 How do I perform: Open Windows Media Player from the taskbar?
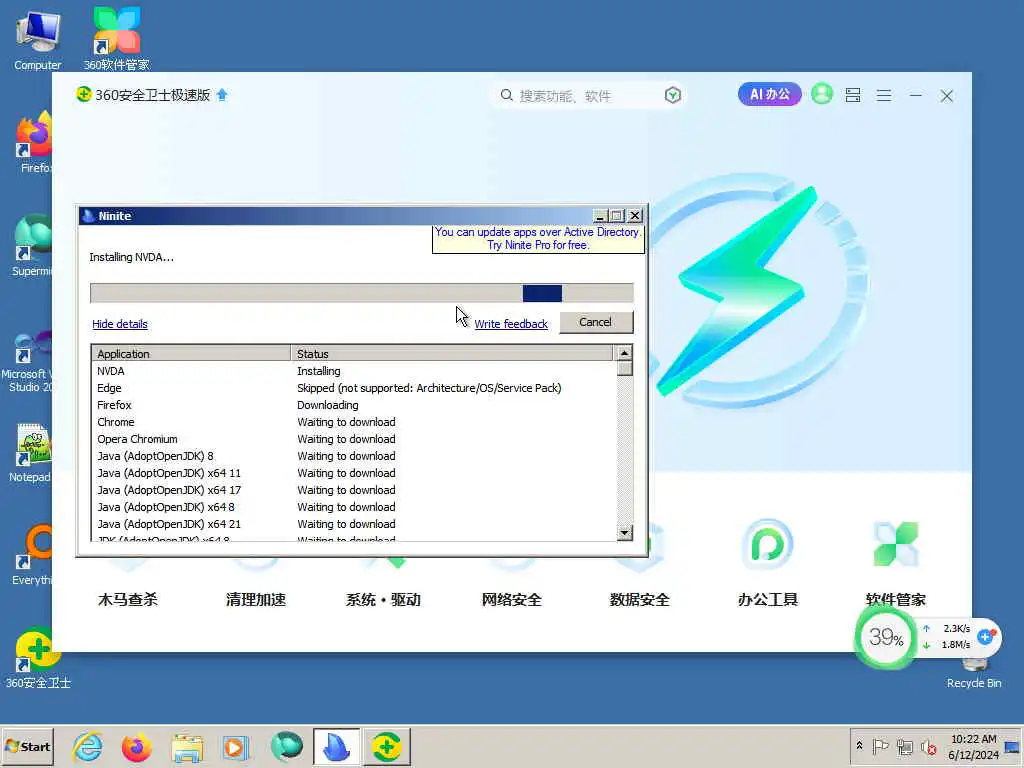[236, 747]
